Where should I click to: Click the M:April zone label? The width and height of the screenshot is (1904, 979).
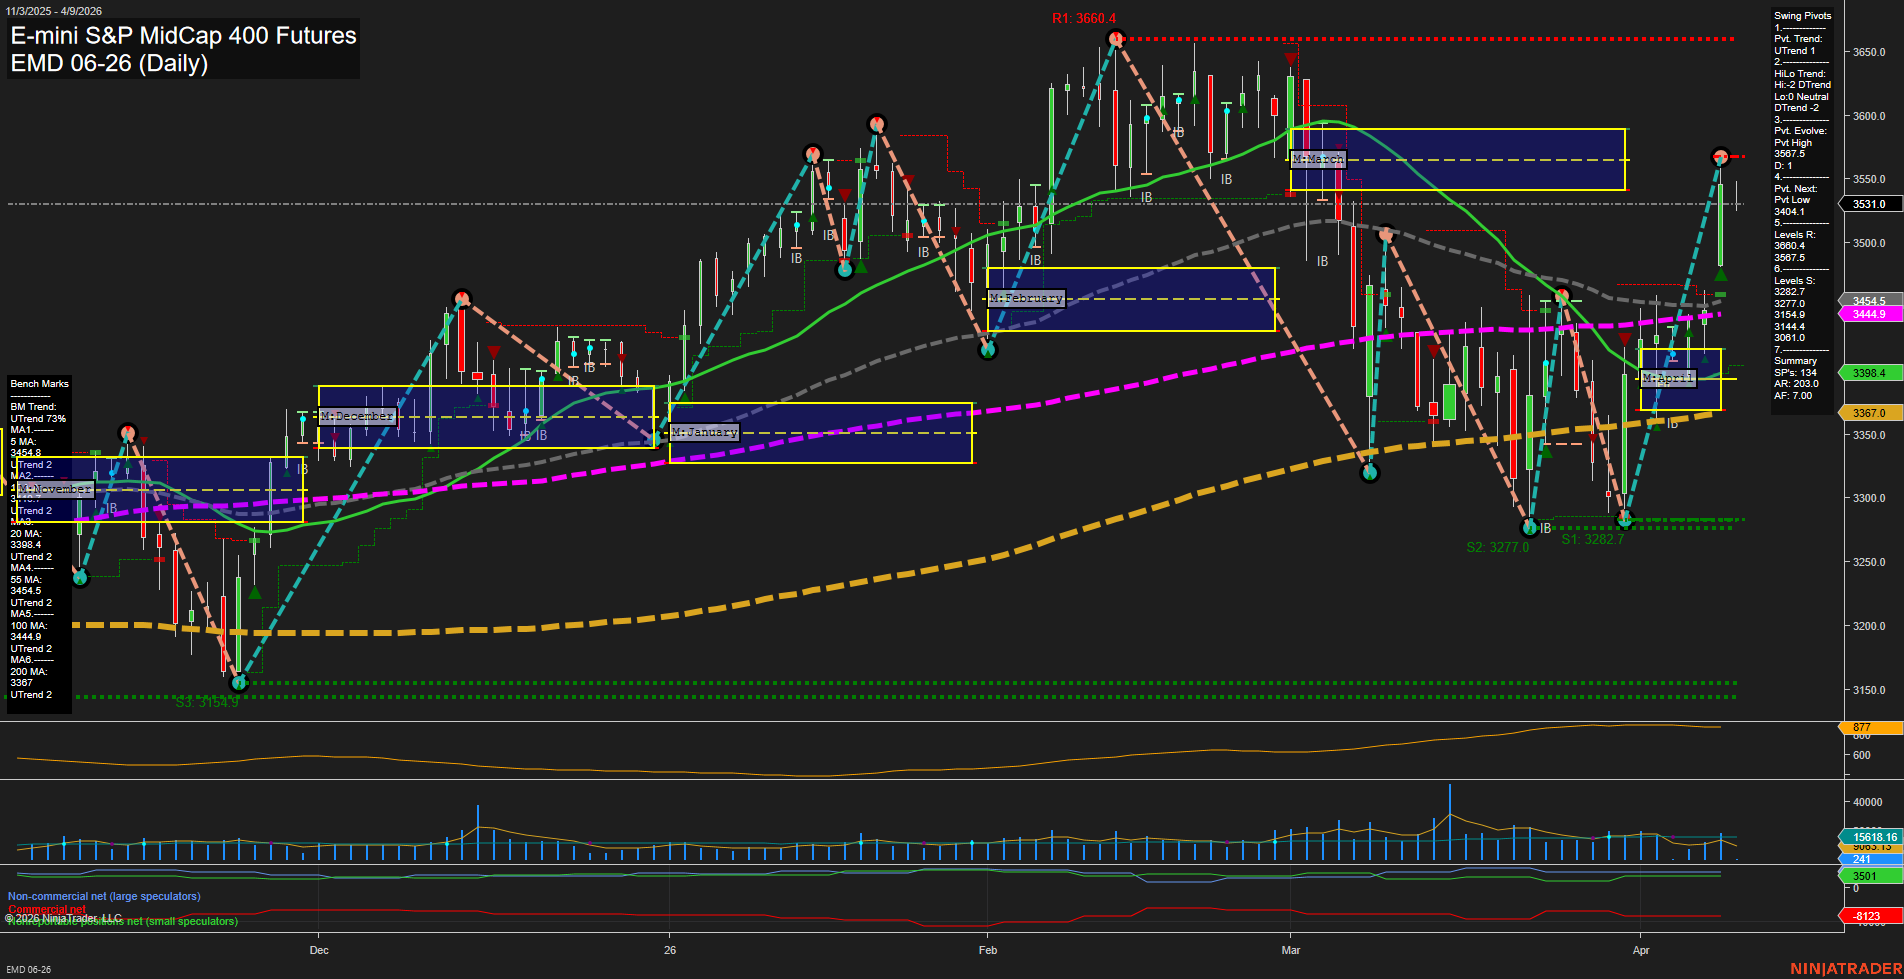[1670, 378]
